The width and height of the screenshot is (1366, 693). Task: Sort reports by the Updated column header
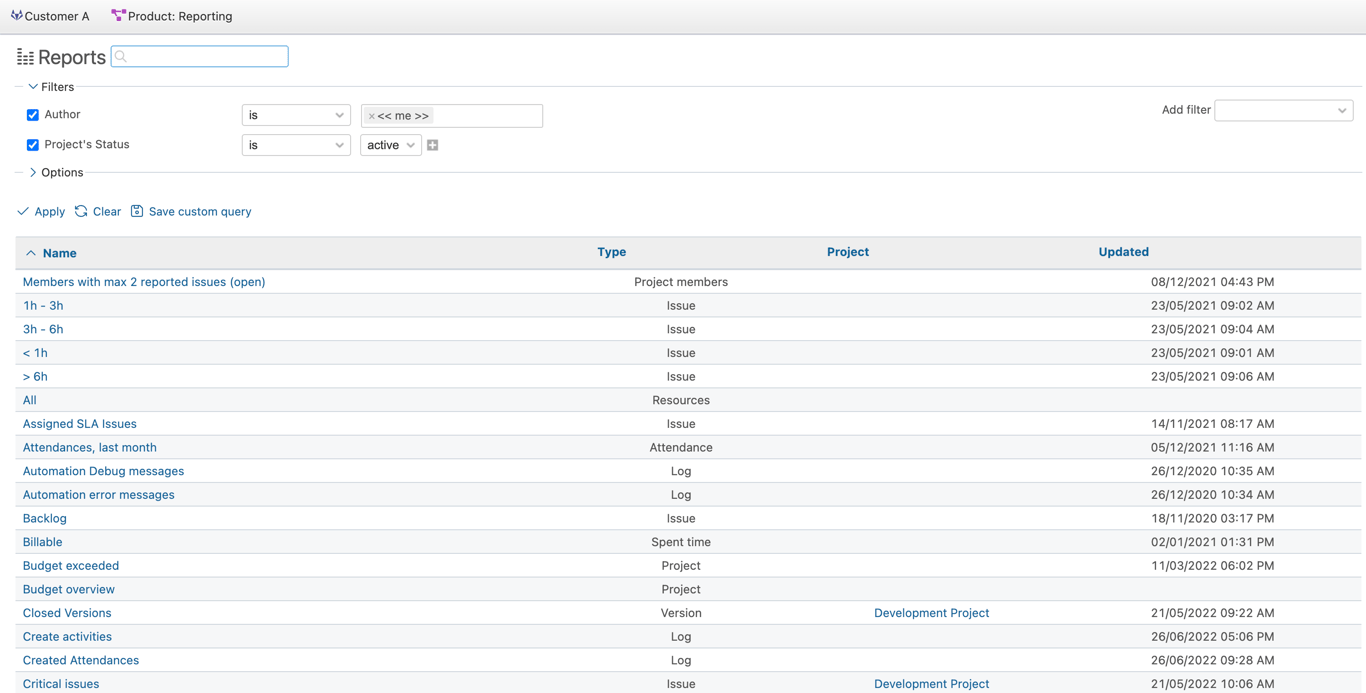coord(1123,252)
